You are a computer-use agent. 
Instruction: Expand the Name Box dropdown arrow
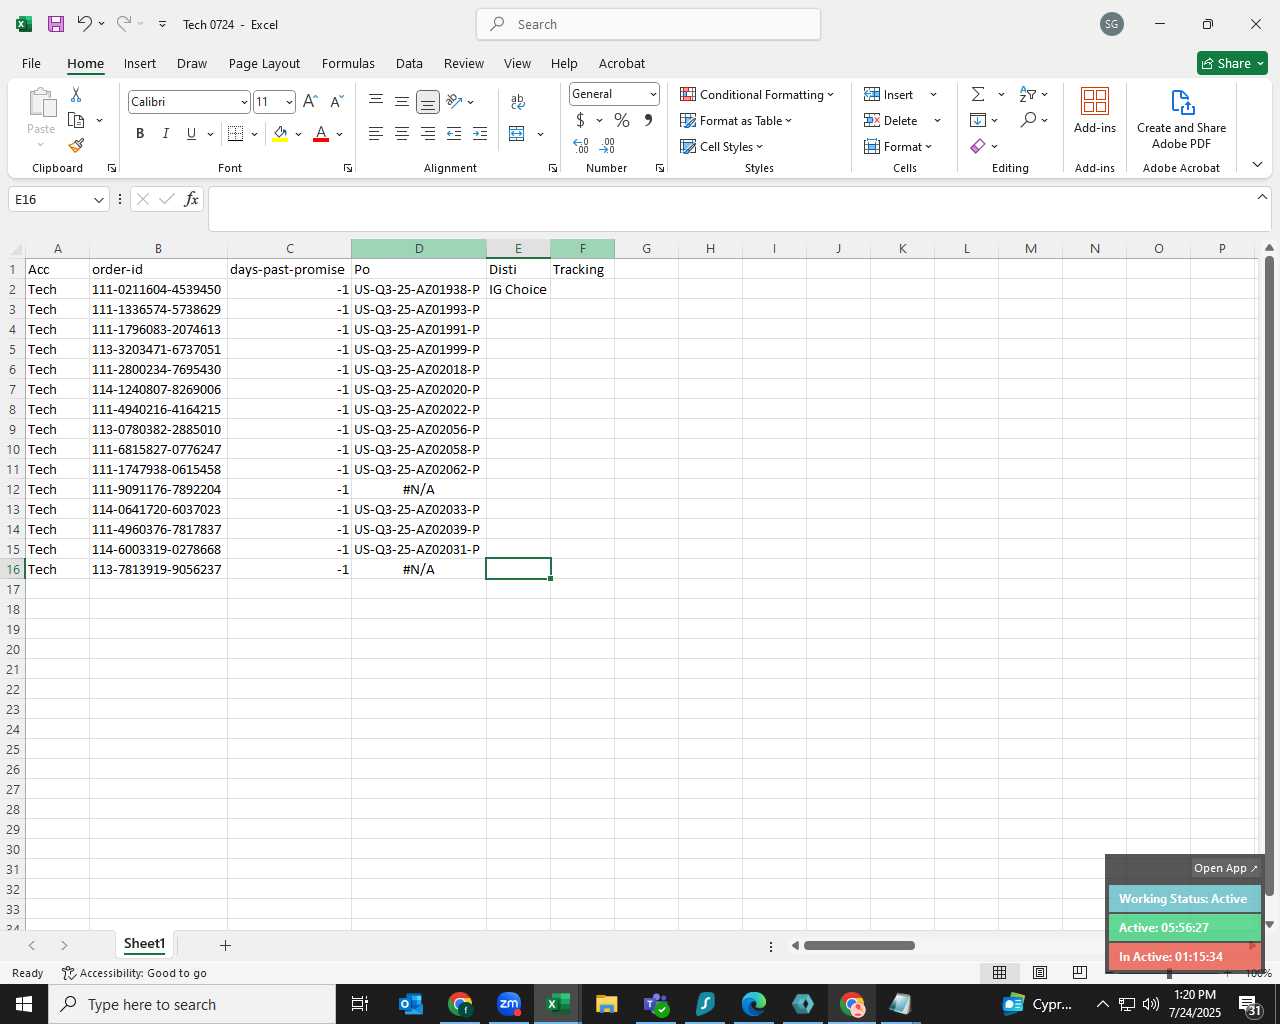(x=98, y=200)
